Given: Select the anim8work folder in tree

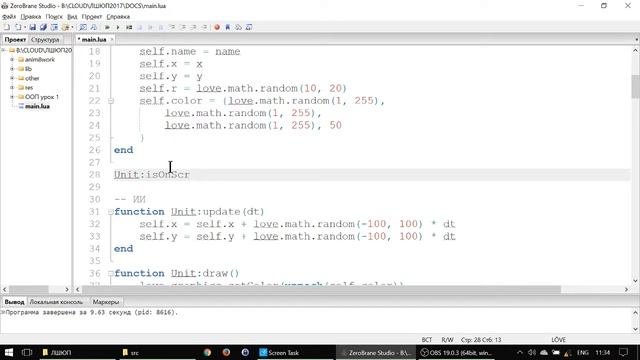Looking at the screenshot, I should pos(40,60).
